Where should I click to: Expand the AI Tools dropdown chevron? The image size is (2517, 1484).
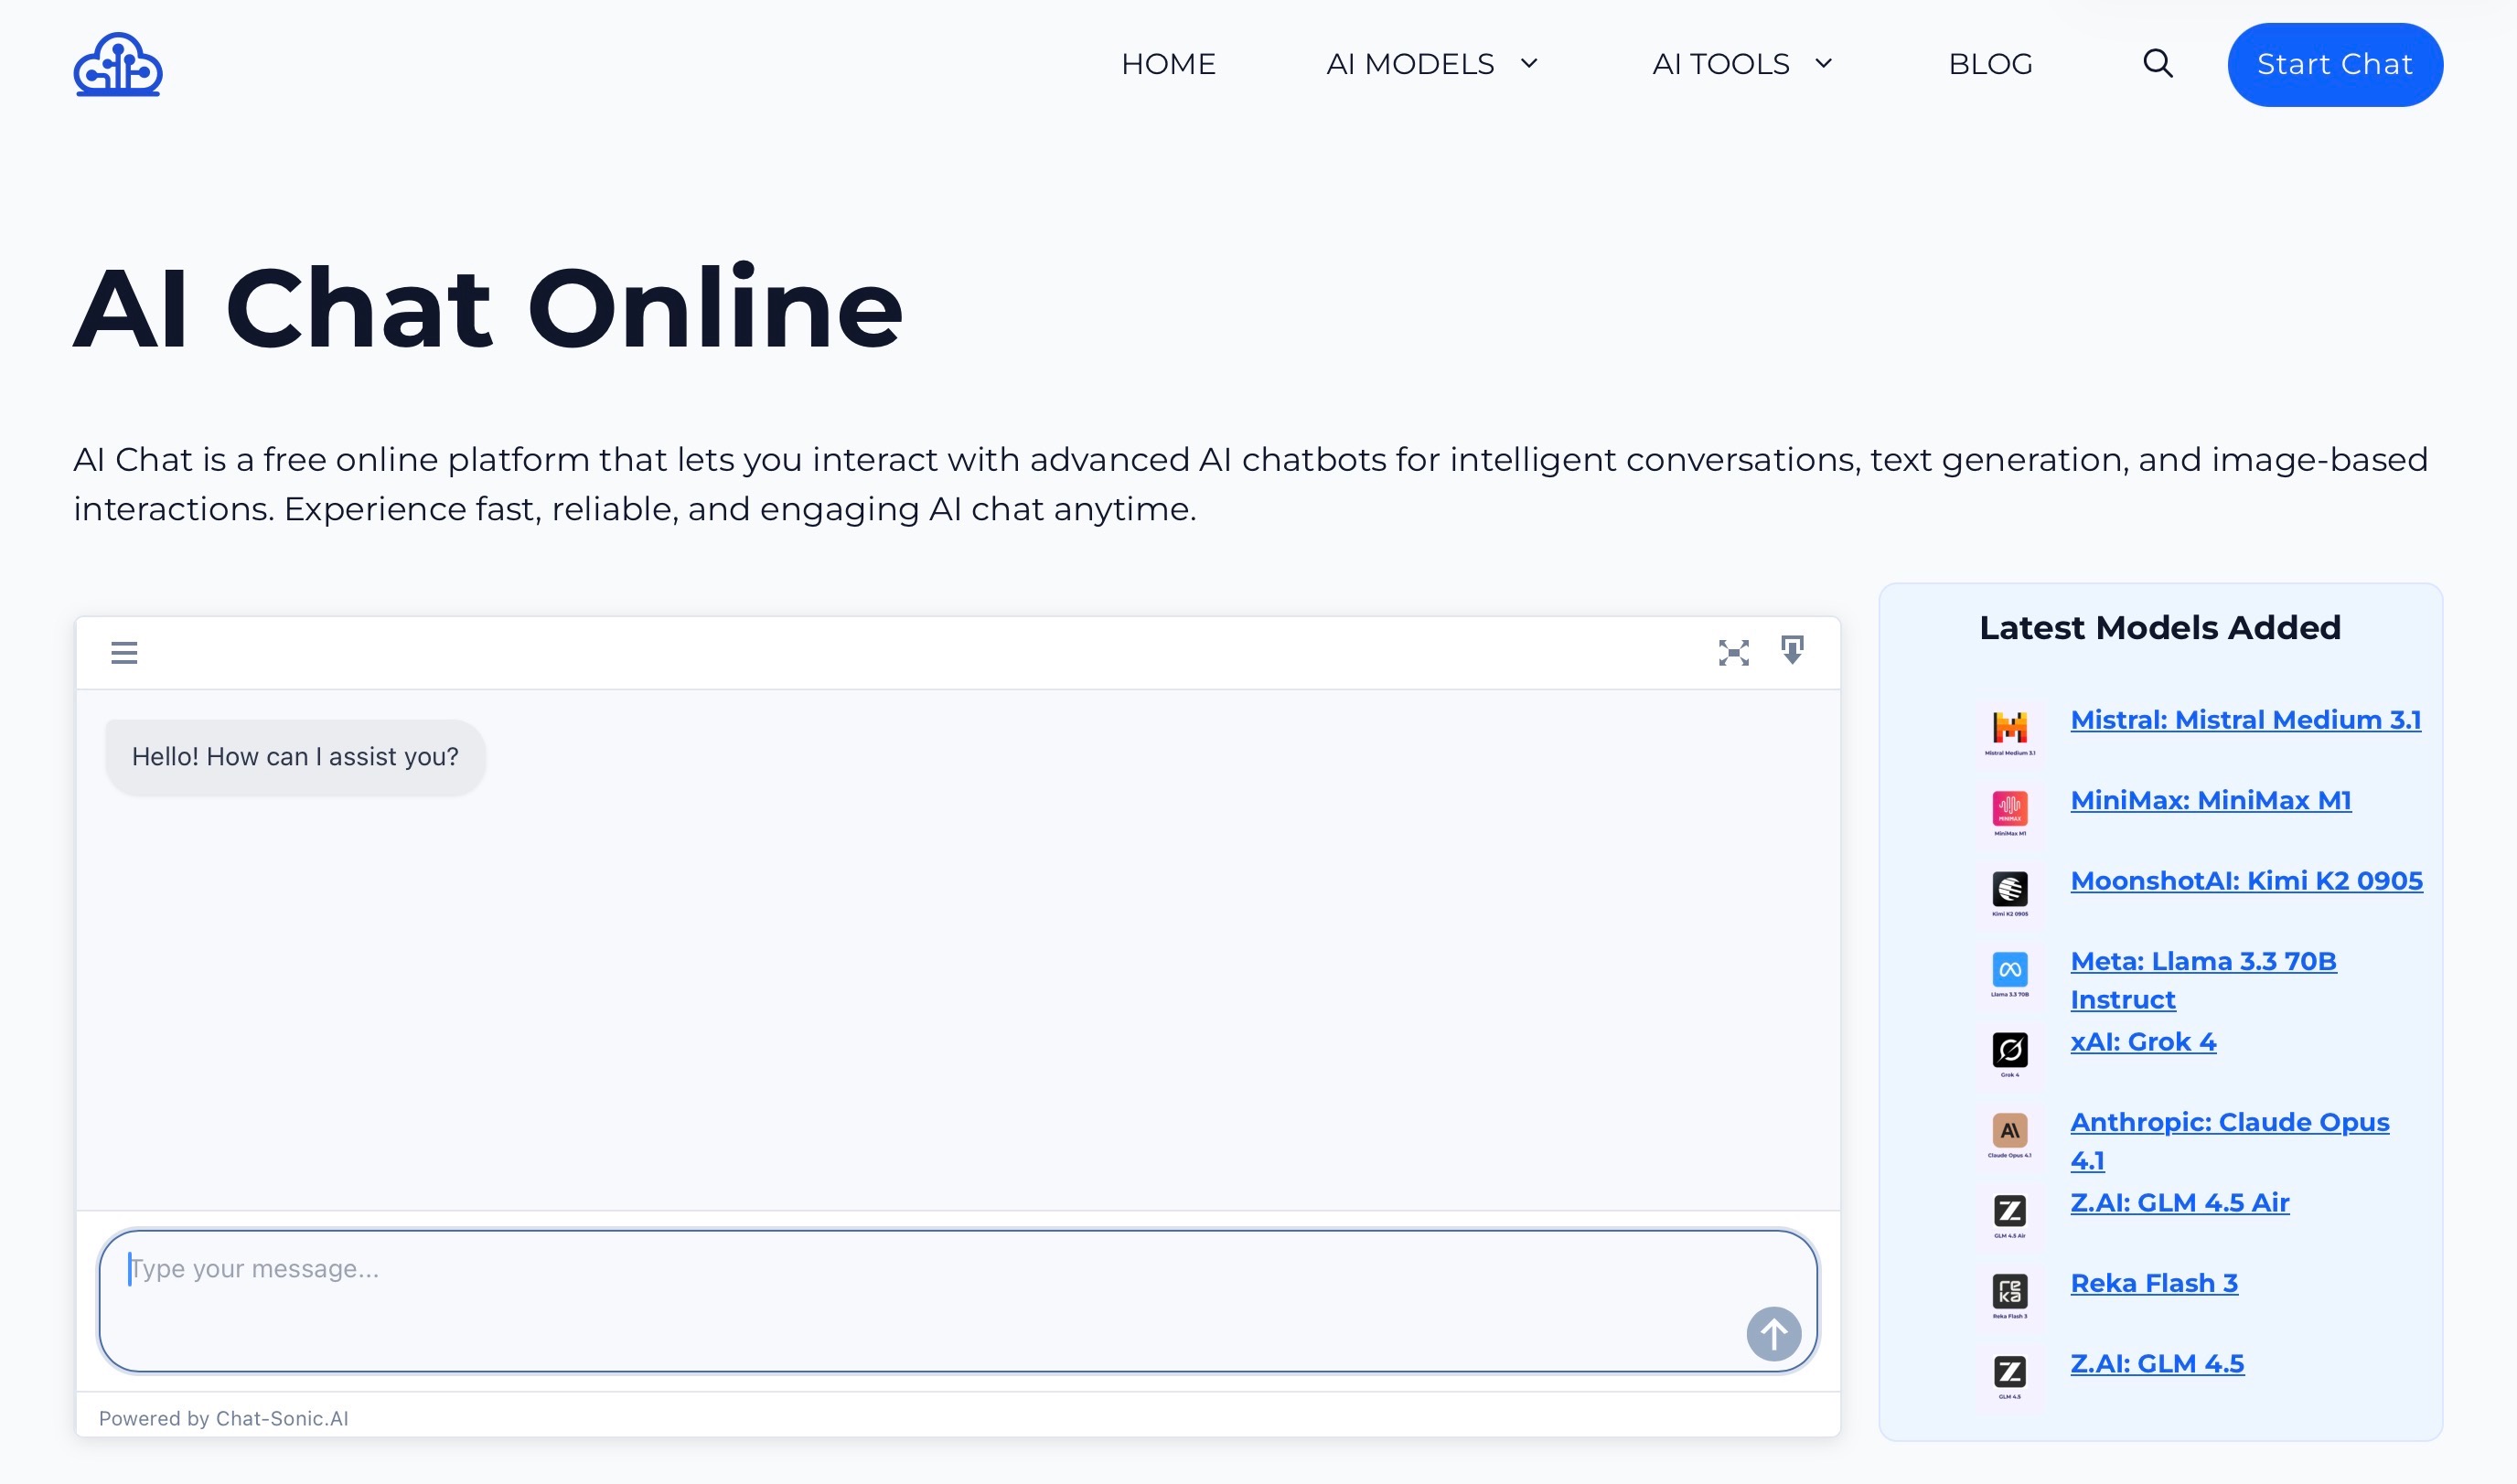(1823, 64)
